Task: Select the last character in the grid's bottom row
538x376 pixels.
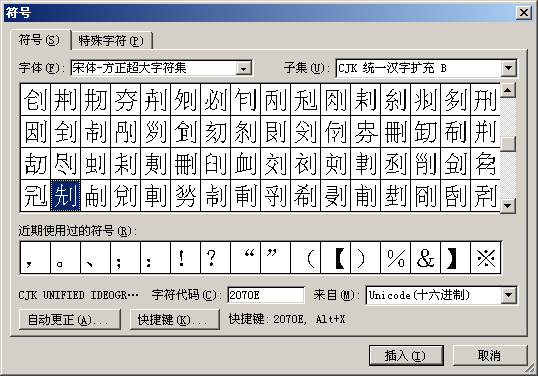Action: [485, 196]
